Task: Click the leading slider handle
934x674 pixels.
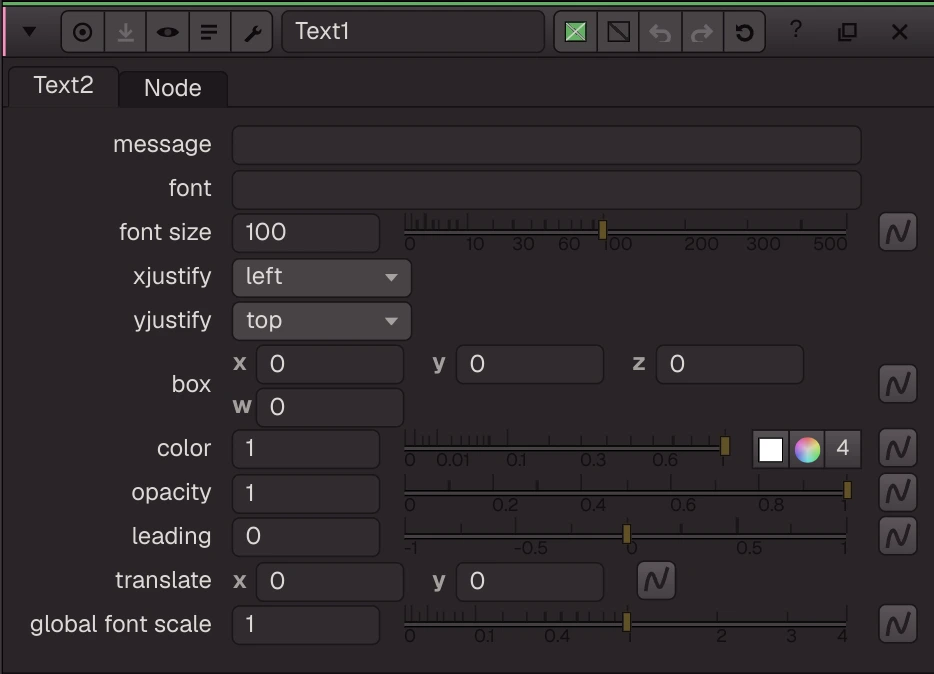Action: point(627,533)
